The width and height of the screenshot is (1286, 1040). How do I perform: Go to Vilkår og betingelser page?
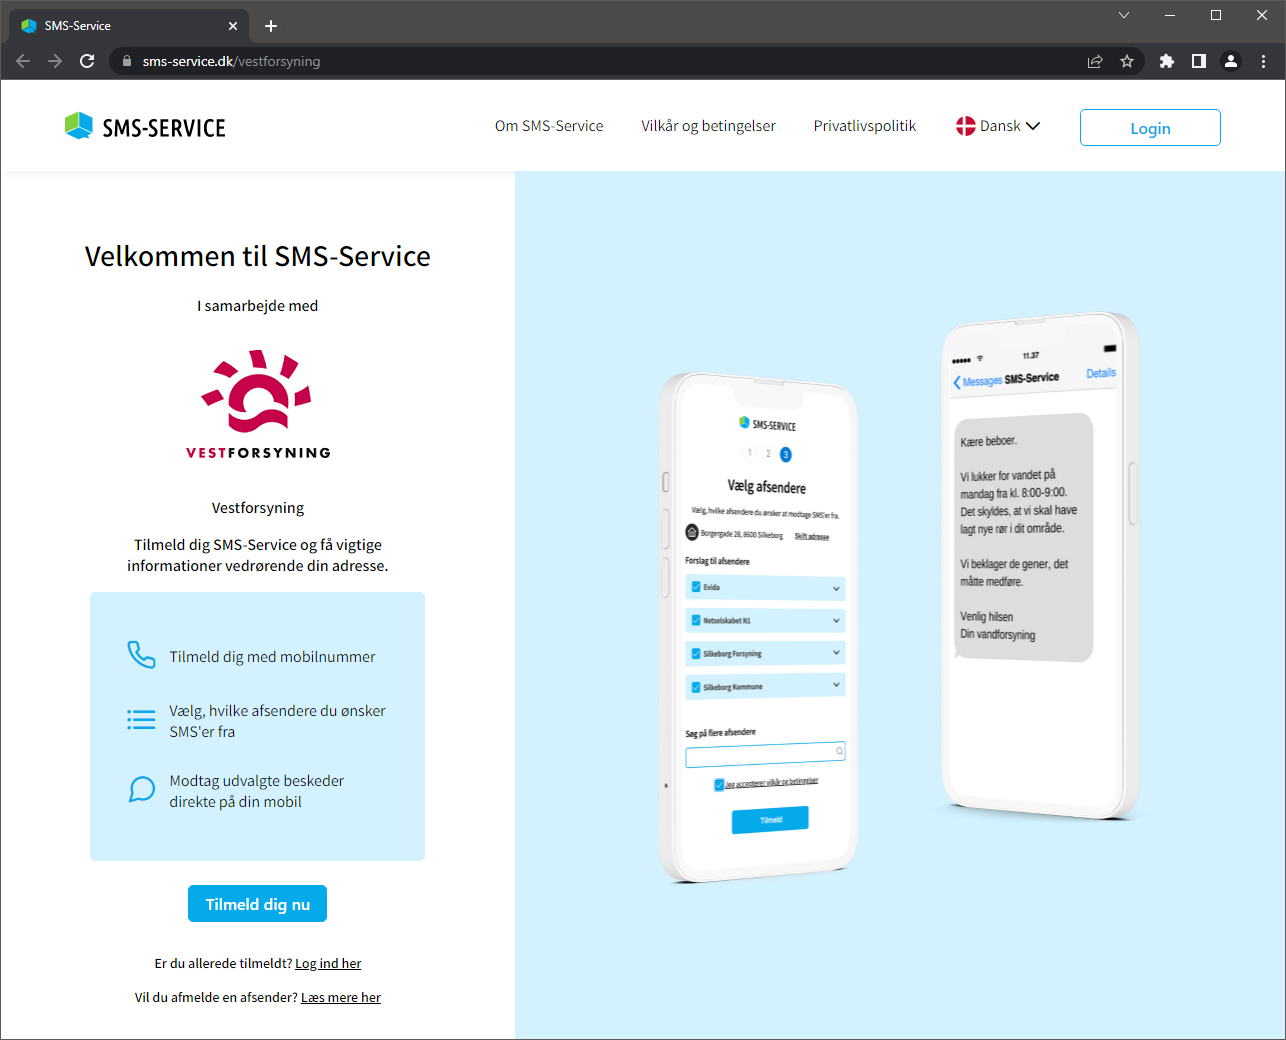[x=708, y=126]
